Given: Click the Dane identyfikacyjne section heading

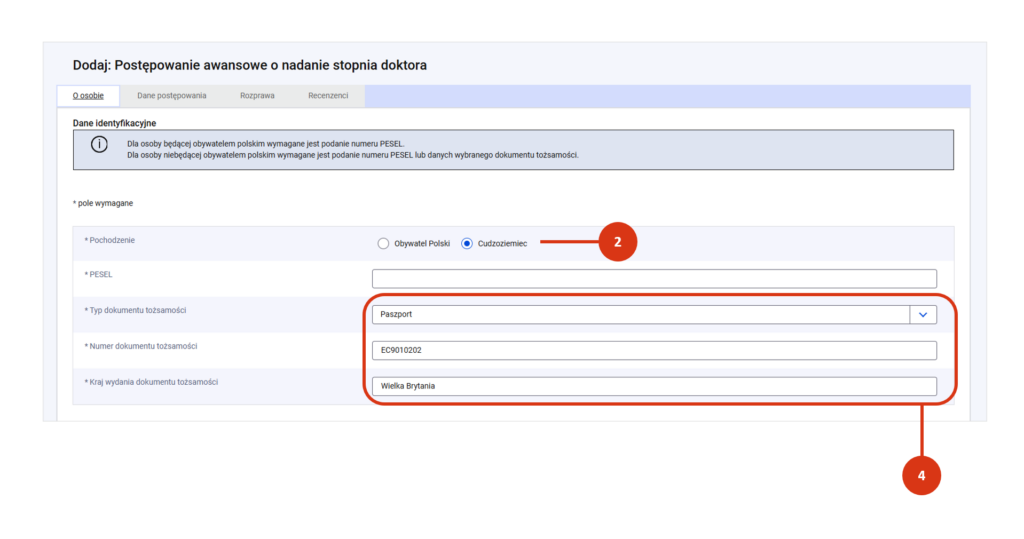Looking at the screenshot, I should [x=114, y=123].
